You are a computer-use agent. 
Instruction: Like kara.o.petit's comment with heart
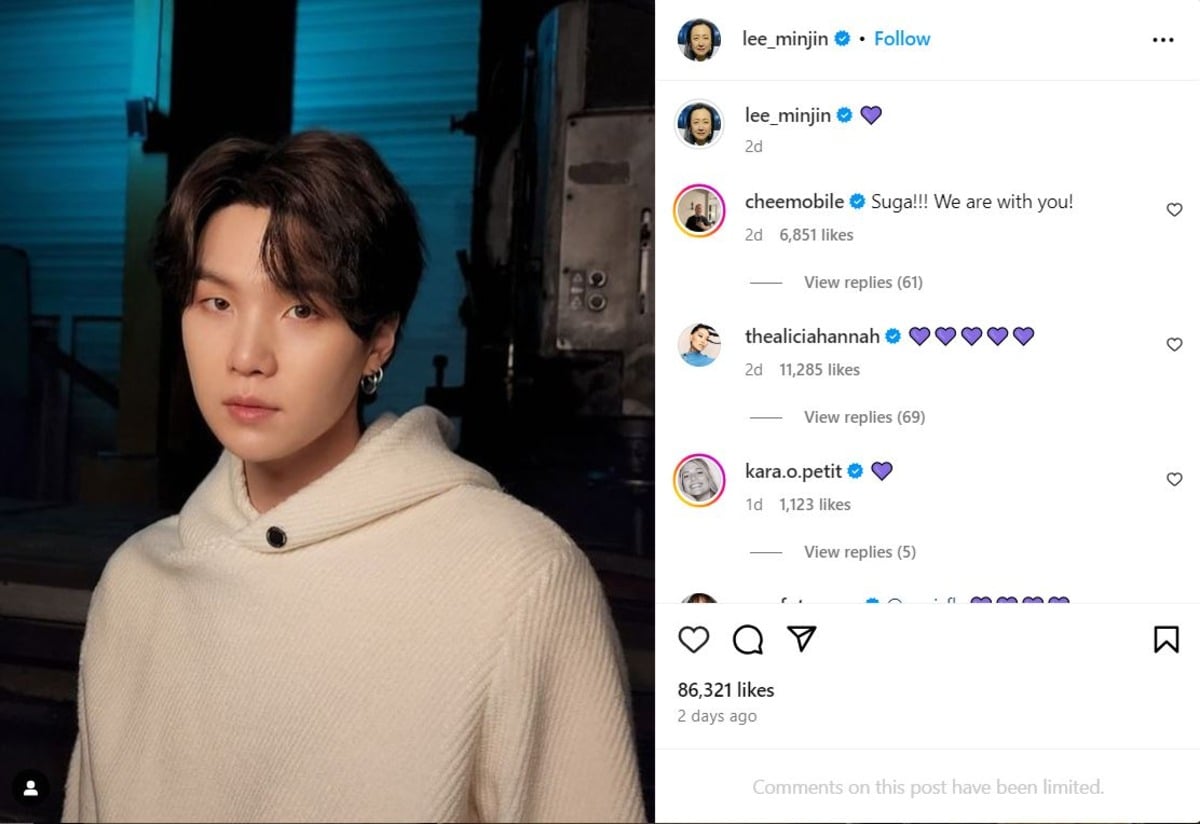click(1174, 480)
